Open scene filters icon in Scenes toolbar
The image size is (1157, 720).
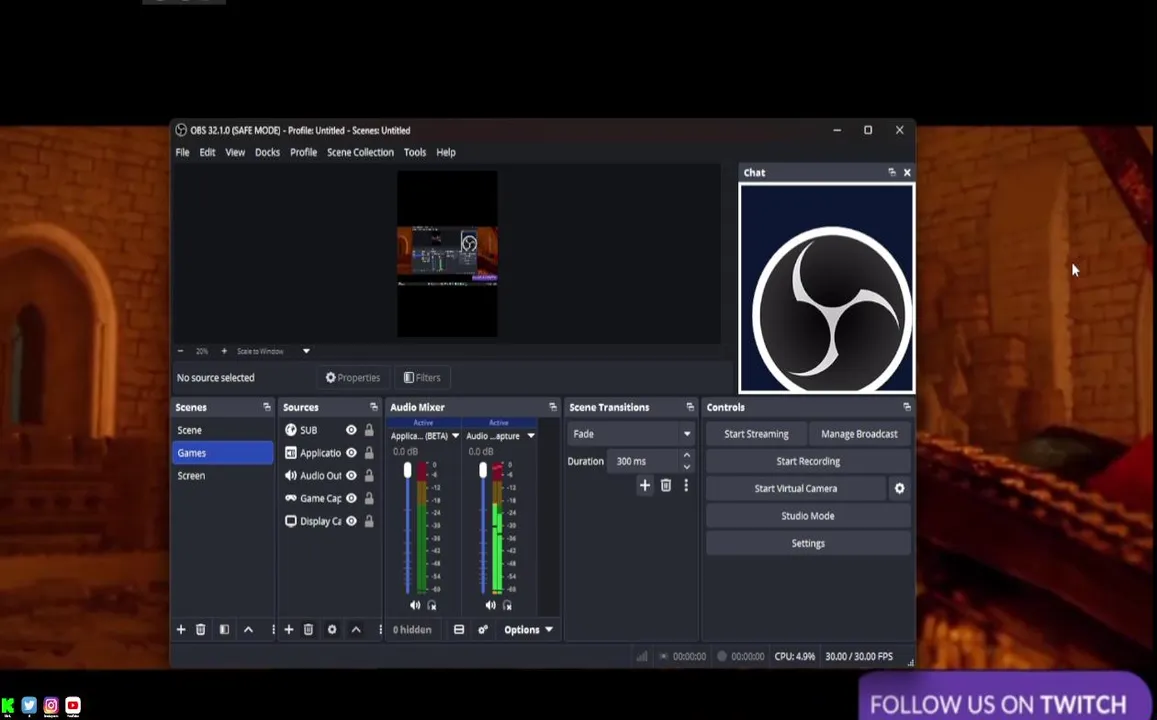pos(224,629)
